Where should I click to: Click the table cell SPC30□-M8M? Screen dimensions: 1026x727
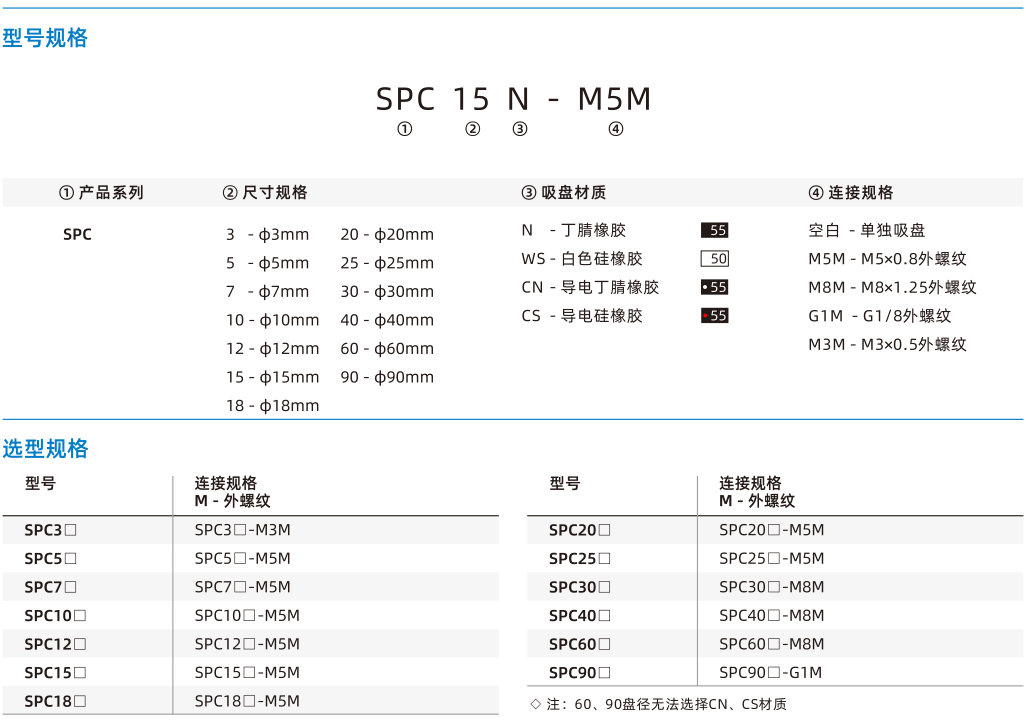[772, 587]
